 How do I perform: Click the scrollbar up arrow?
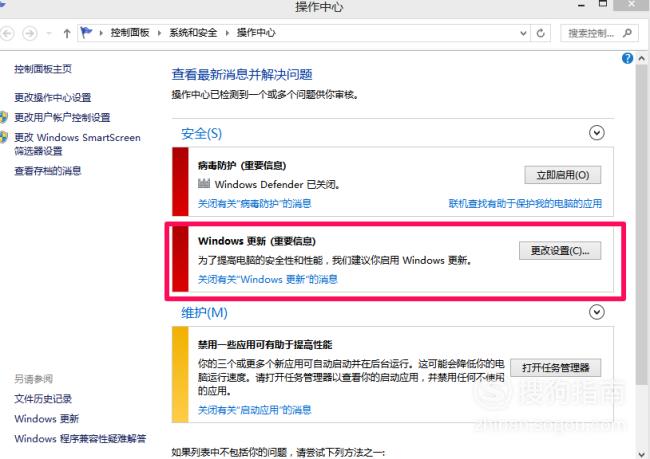pyautogui.click(x=641, y=58)
